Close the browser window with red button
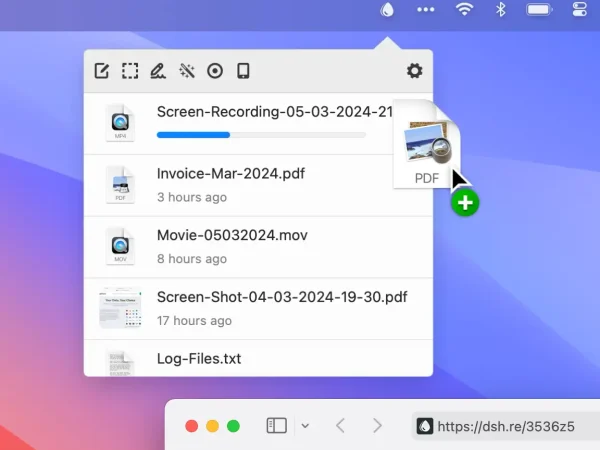The height and width of the screenshot is (450, 600). [x=191, y=426]
